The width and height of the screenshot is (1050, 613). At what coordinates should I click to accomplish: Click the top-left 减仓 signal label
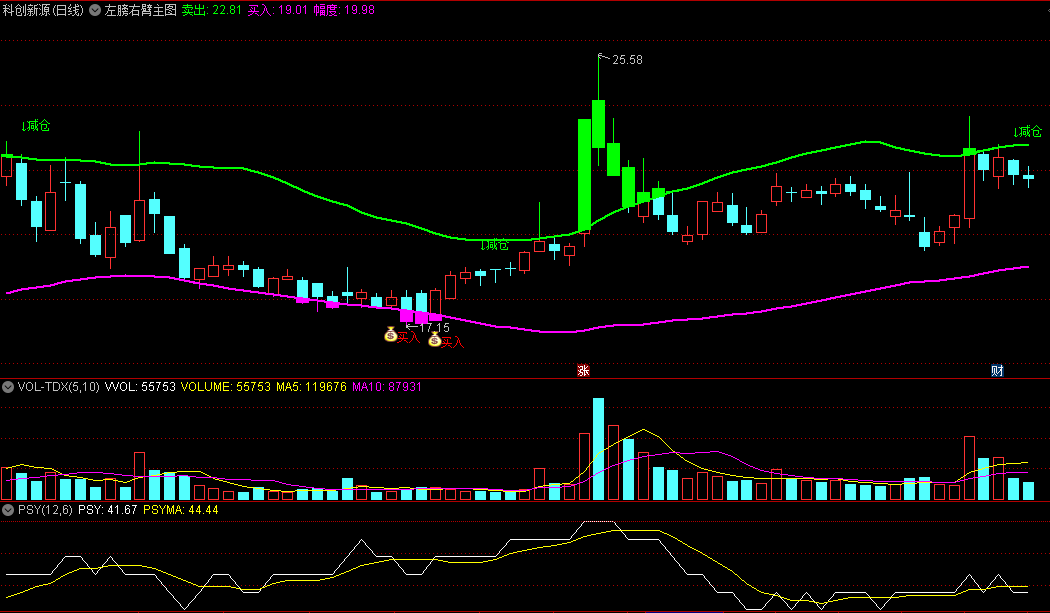(36, 126)
